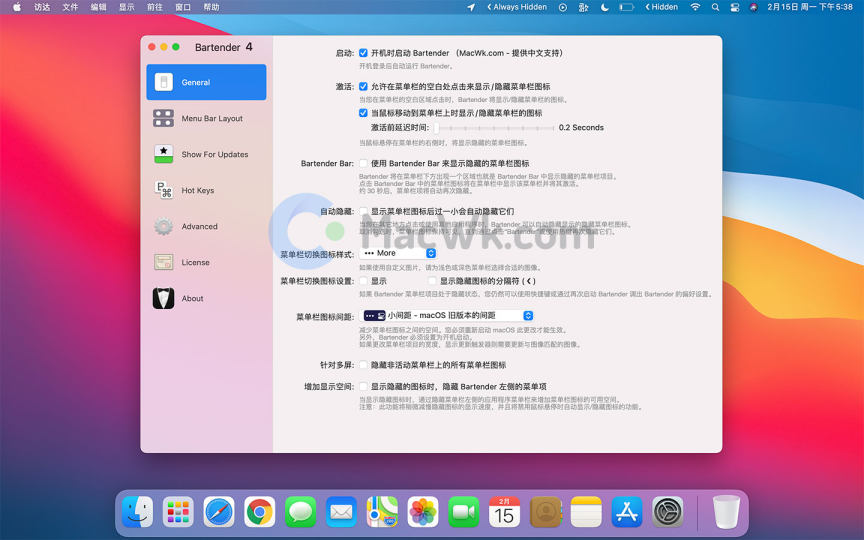
Task: Enable hide menus left of Bartender checkbox
Action: (x=363, y=386)
